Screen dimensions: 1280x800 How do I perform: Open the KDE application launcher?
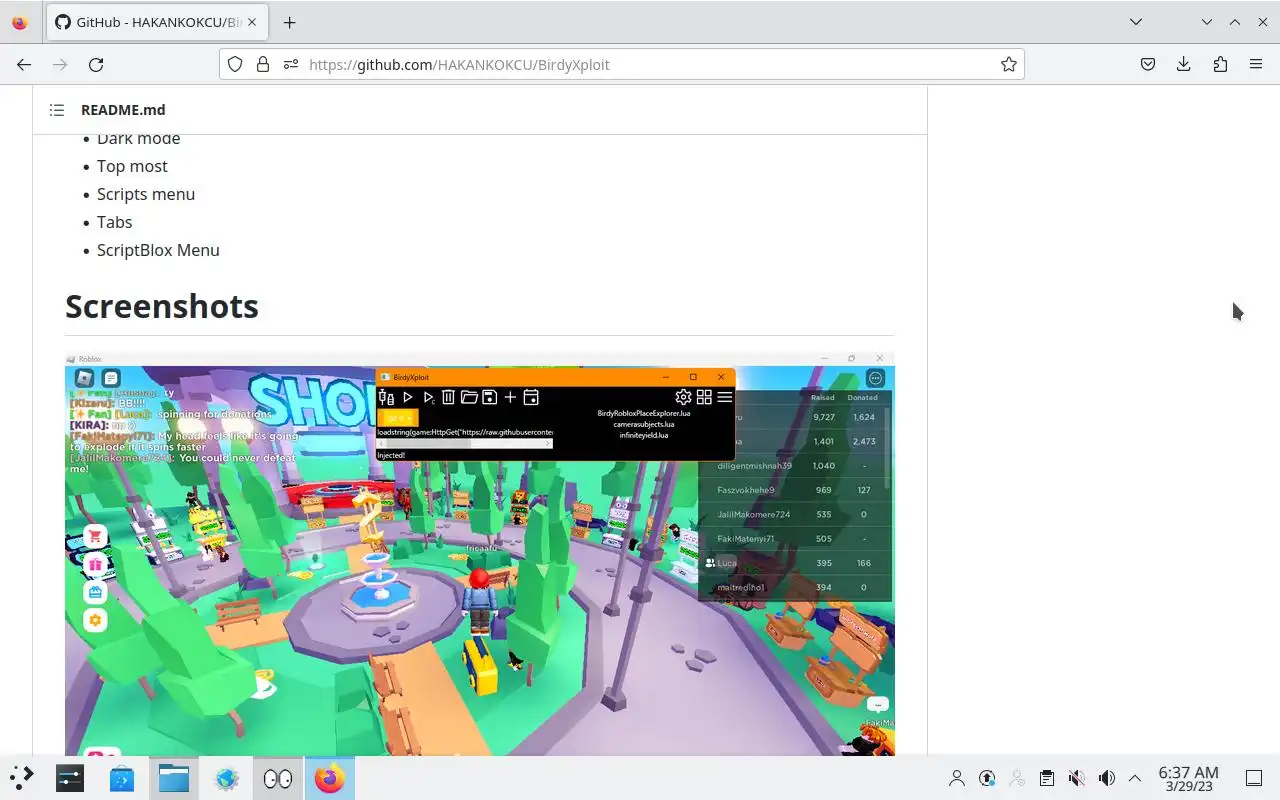pyautogui.click(x=22, y=778)
